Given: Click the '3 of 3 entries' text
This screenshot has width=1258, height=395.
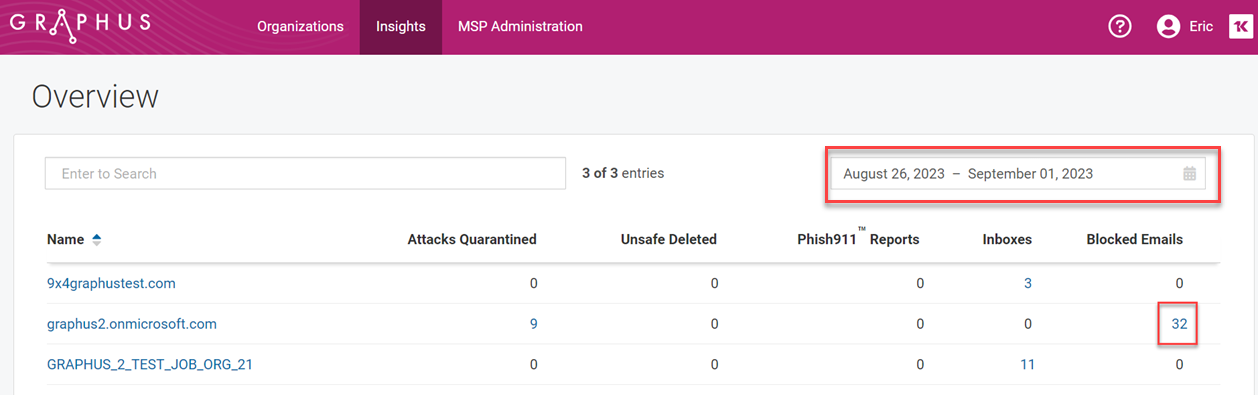Looking at the screenshot, I should [x=623, y=173].
